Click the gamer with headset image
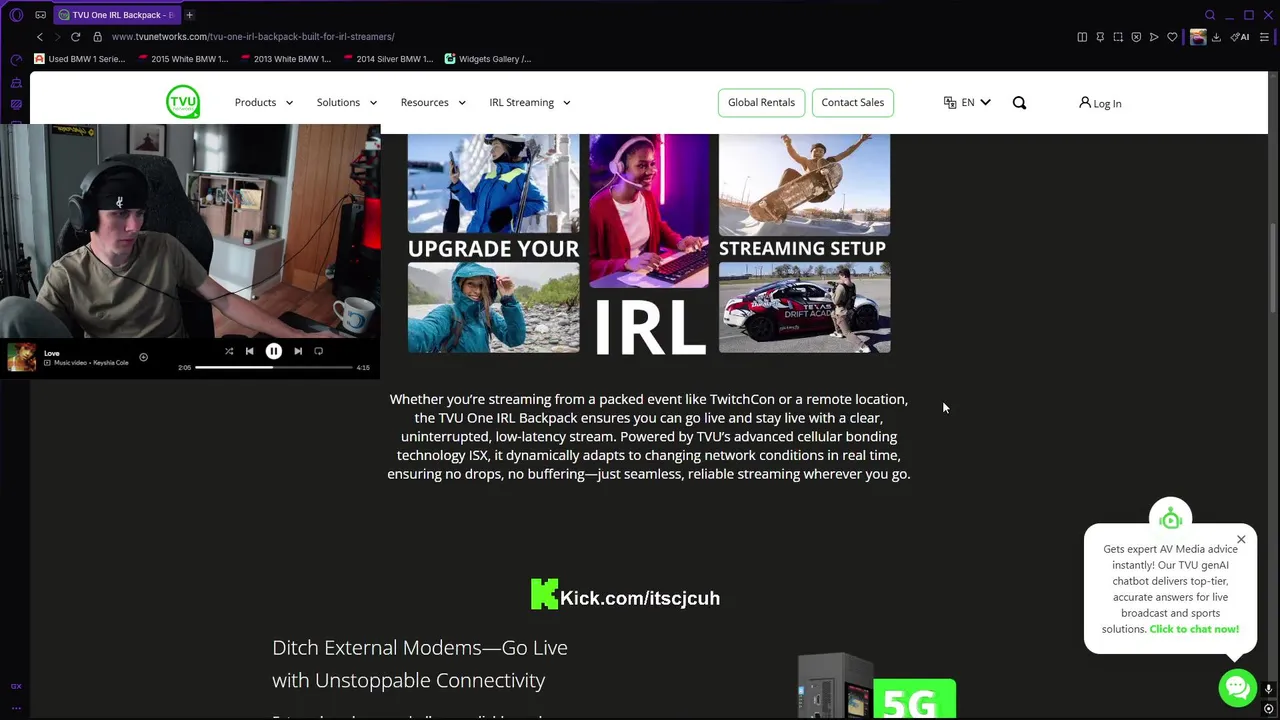Image resolution: width=1280 pixels, height=720 pixels. [648, 211]
